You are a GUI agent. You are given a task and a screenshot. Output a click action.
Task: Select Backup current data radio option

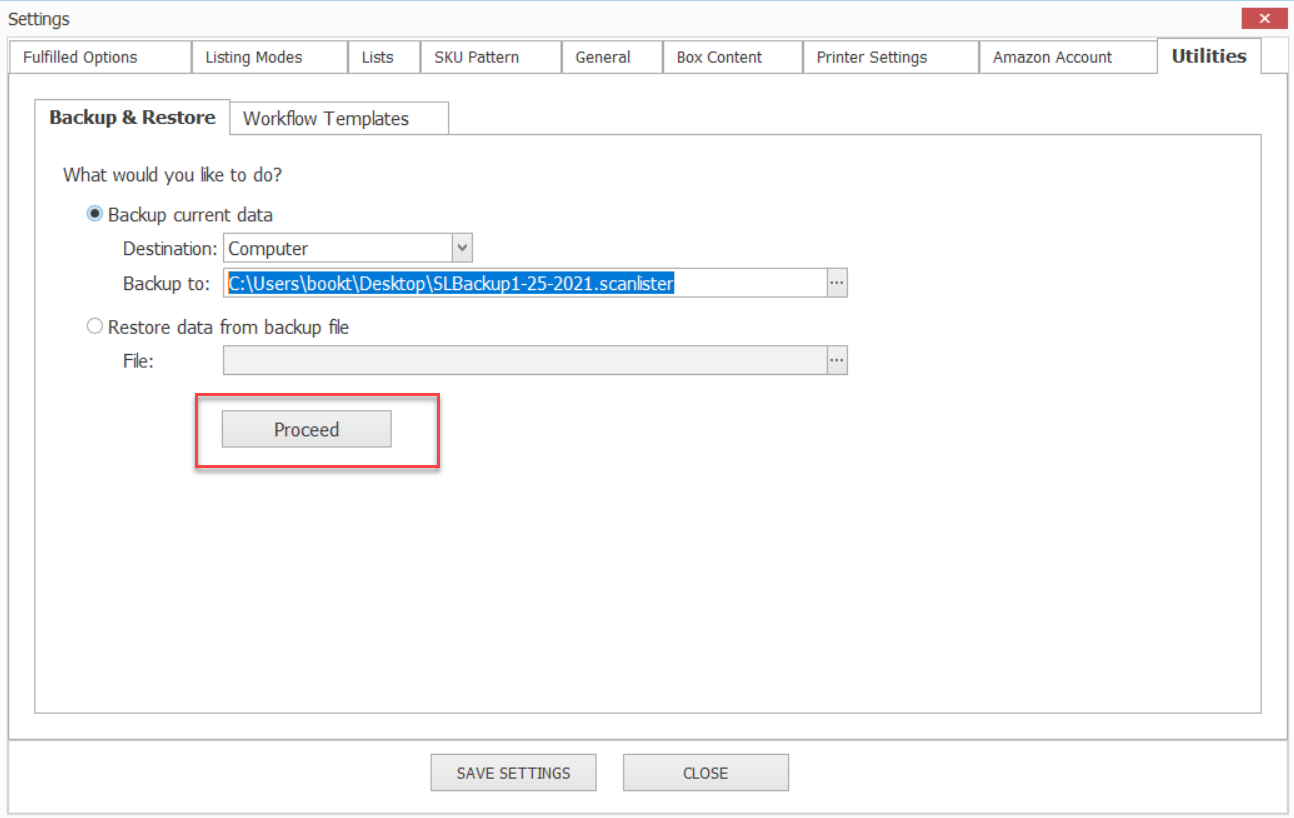(x=96, y=214)
